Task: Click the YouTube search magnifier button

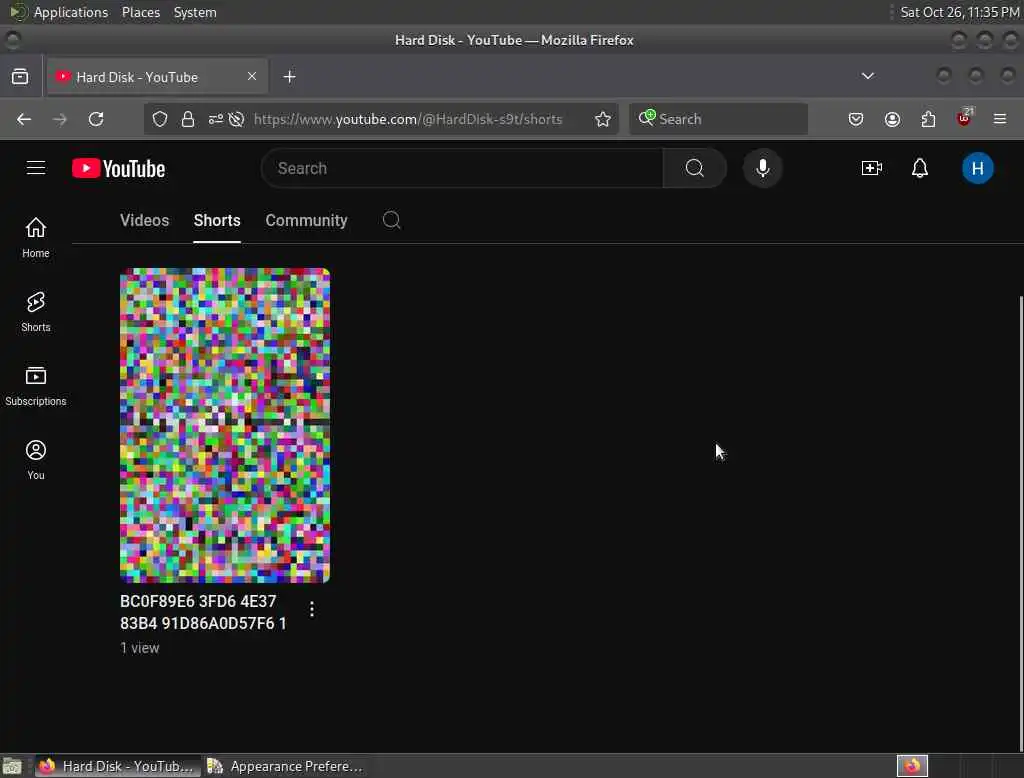Action: (694, 169)
